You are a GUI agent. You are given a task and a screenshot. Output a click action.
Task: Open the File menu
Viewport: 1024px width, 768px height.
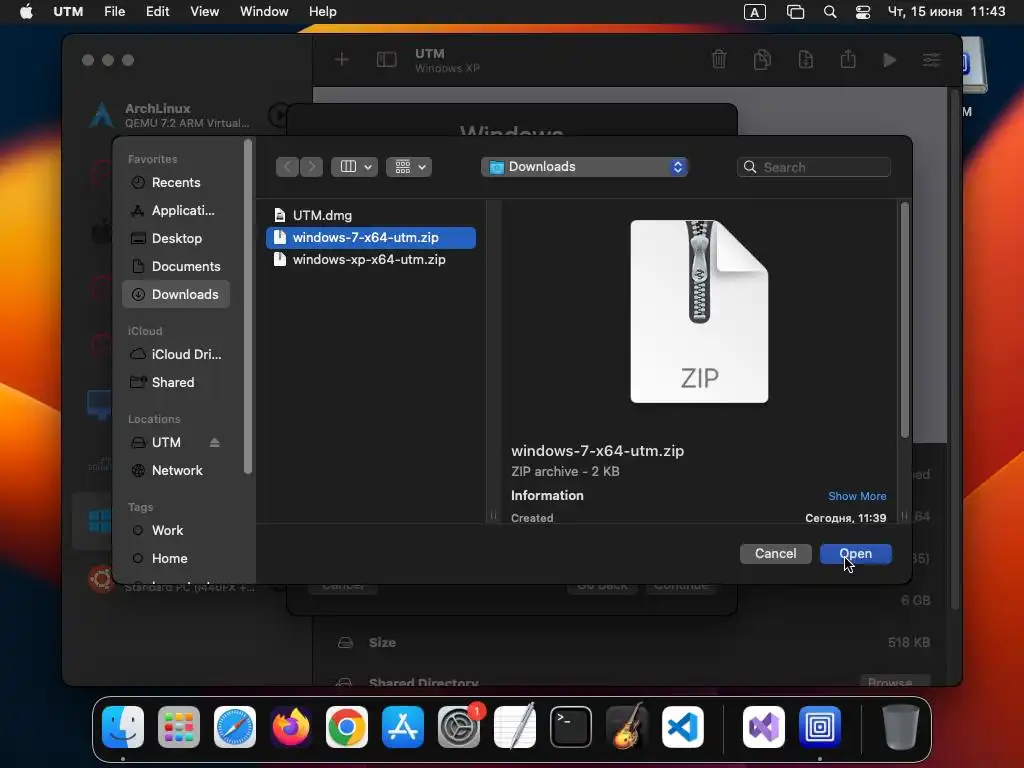click(x=114, y=12)
